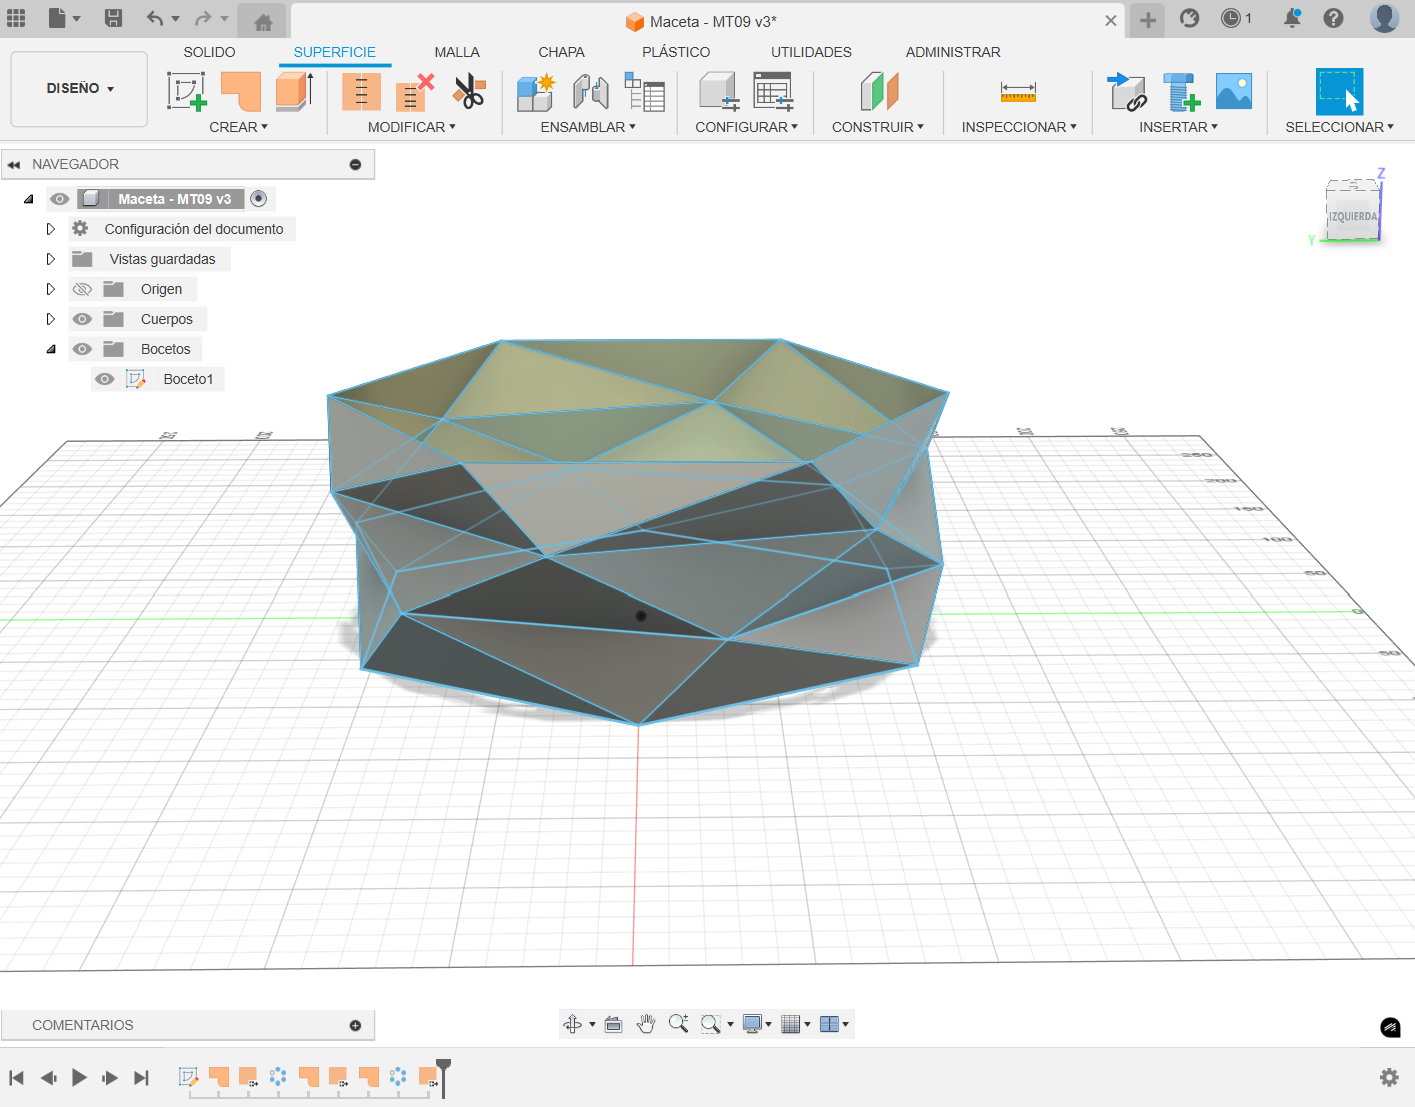Open the DISEÑO workspace dropdown
Viewport: 1415px width, 1107px height.
80,89
